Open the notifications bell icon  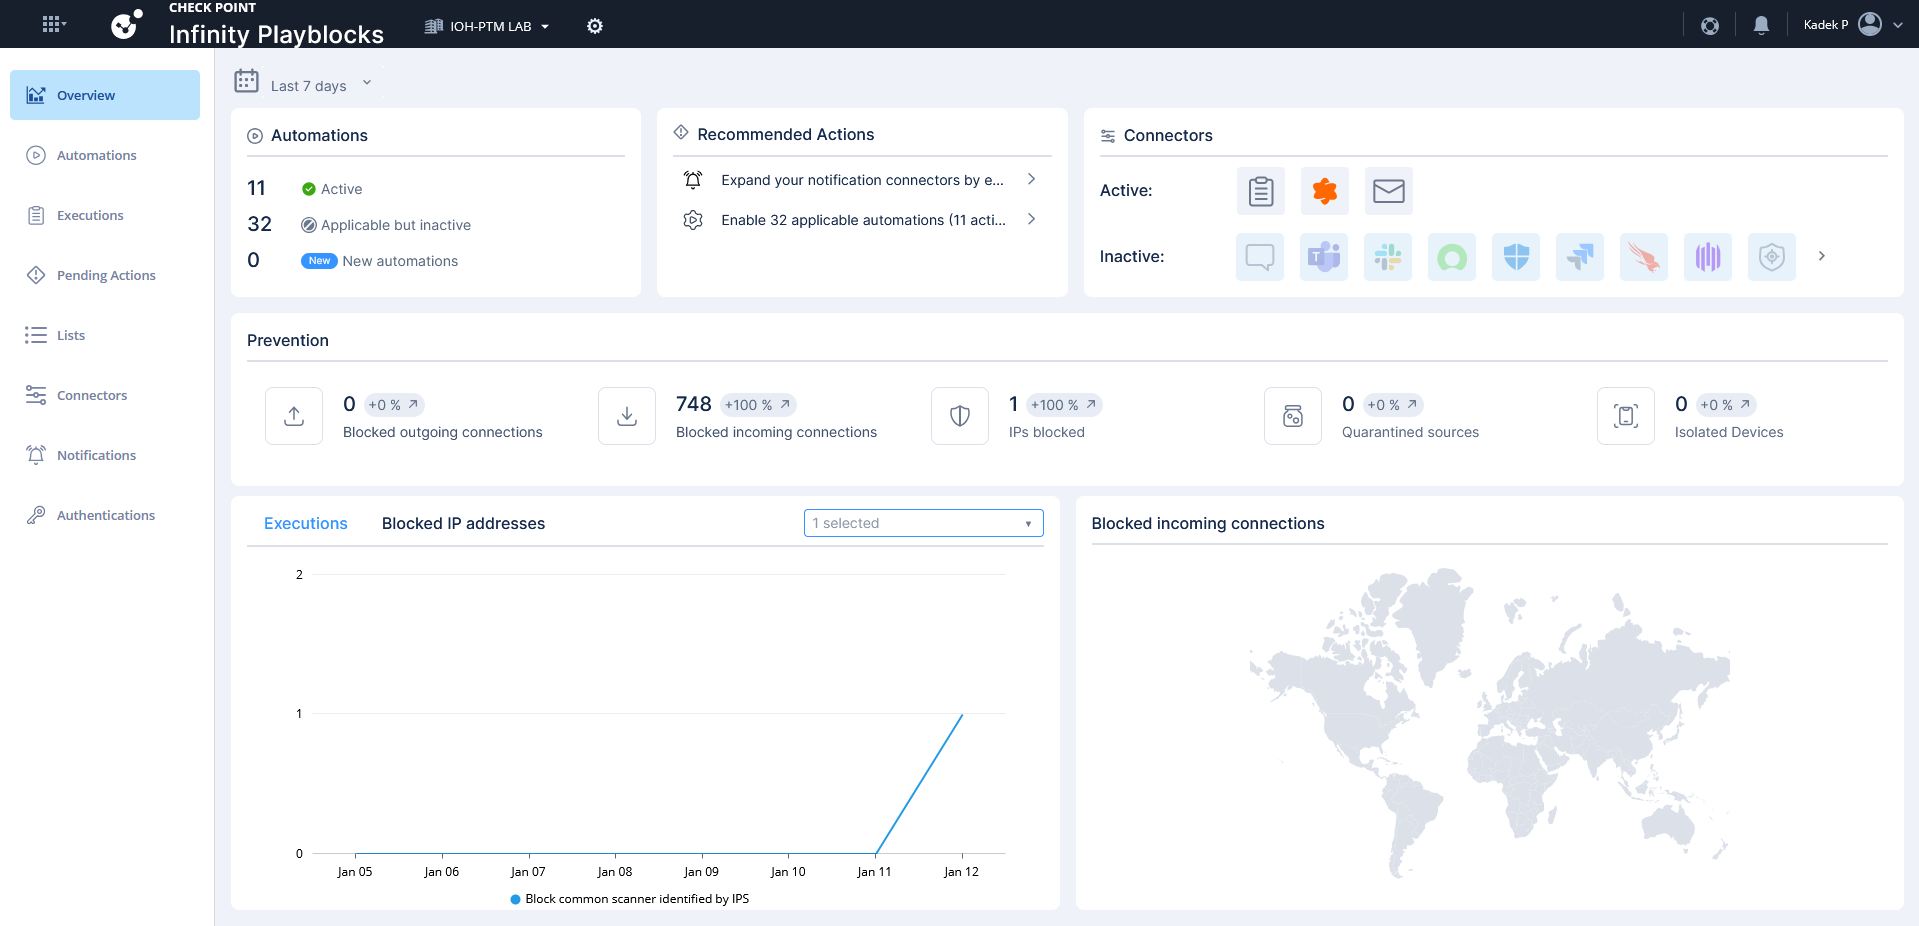click(x=1761, y=25)
